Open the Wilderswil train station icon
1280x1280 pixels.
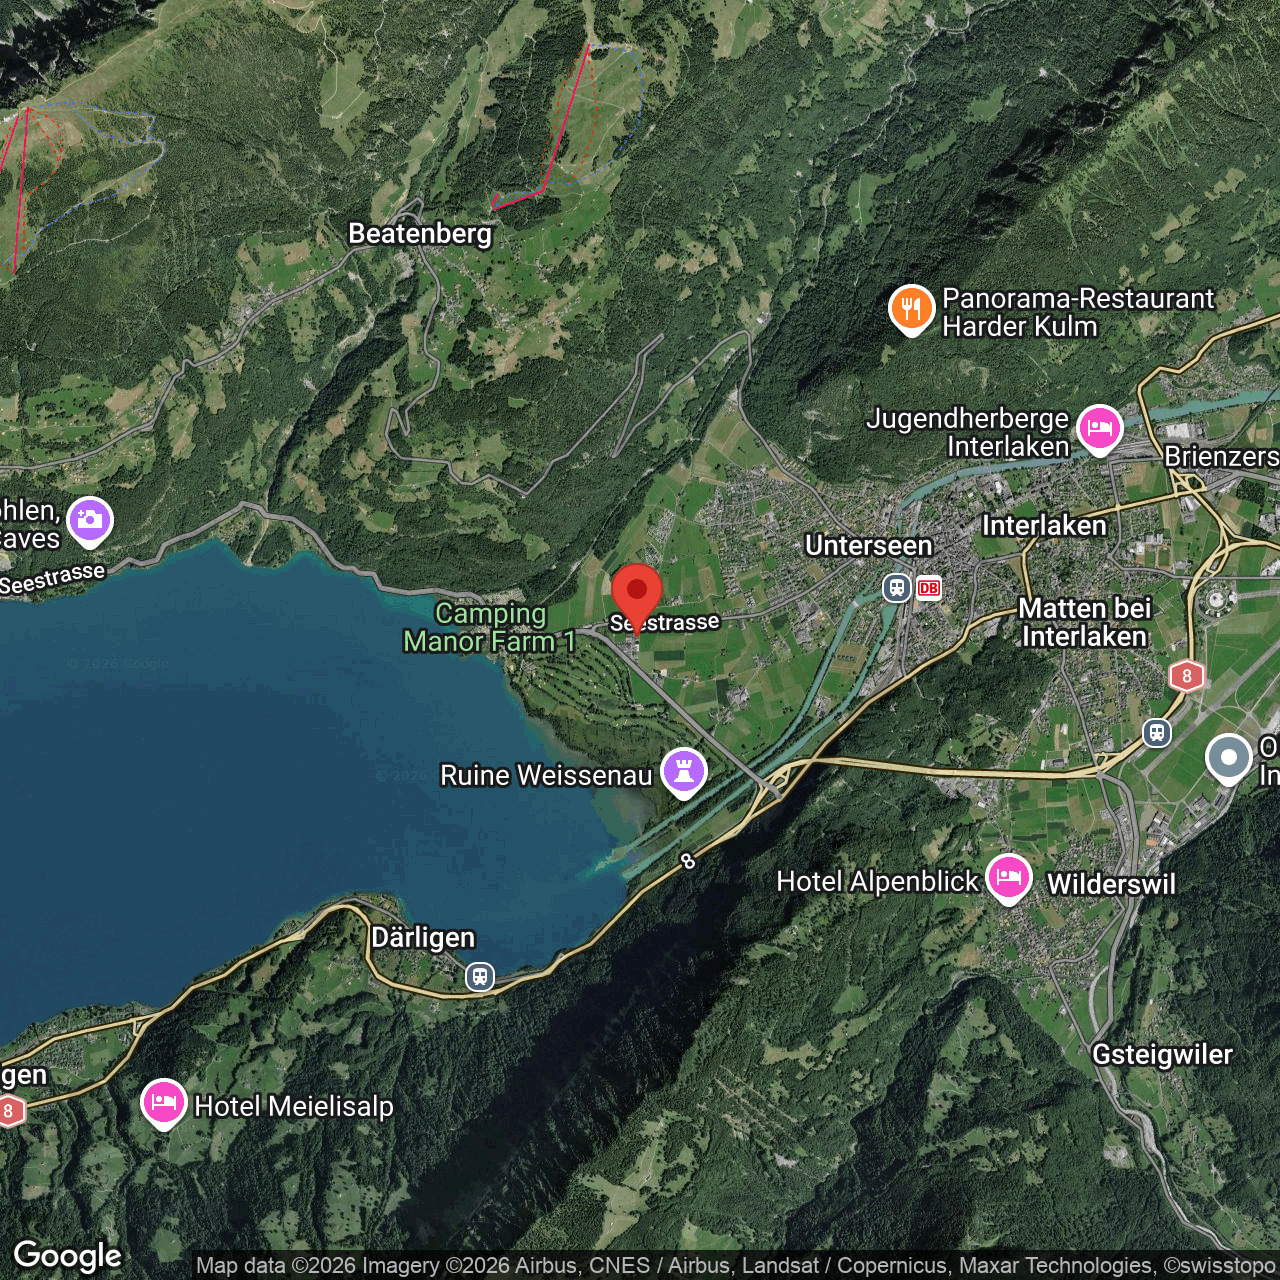coord(1157,733)
